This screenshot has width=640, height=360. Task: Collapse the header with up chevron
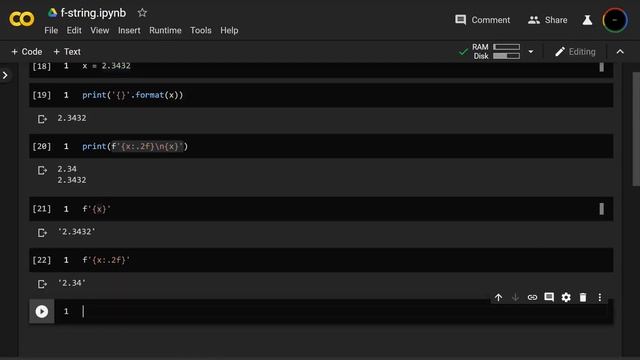pos(620,52)
